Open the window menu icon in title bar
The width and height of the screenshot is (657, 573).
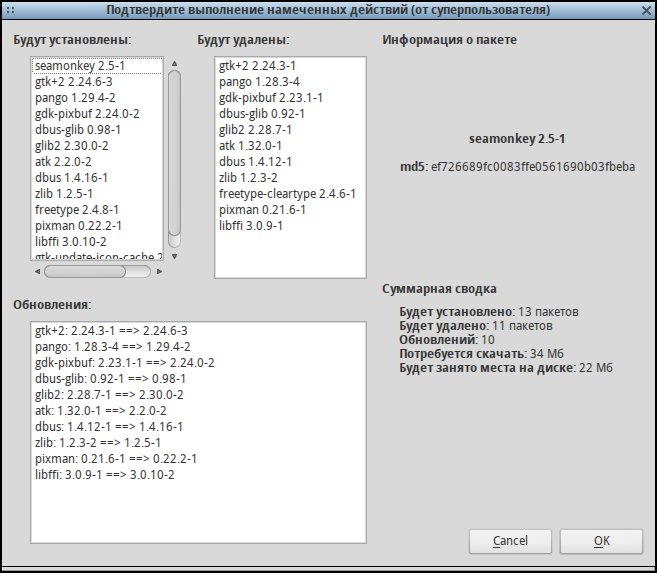10,10
